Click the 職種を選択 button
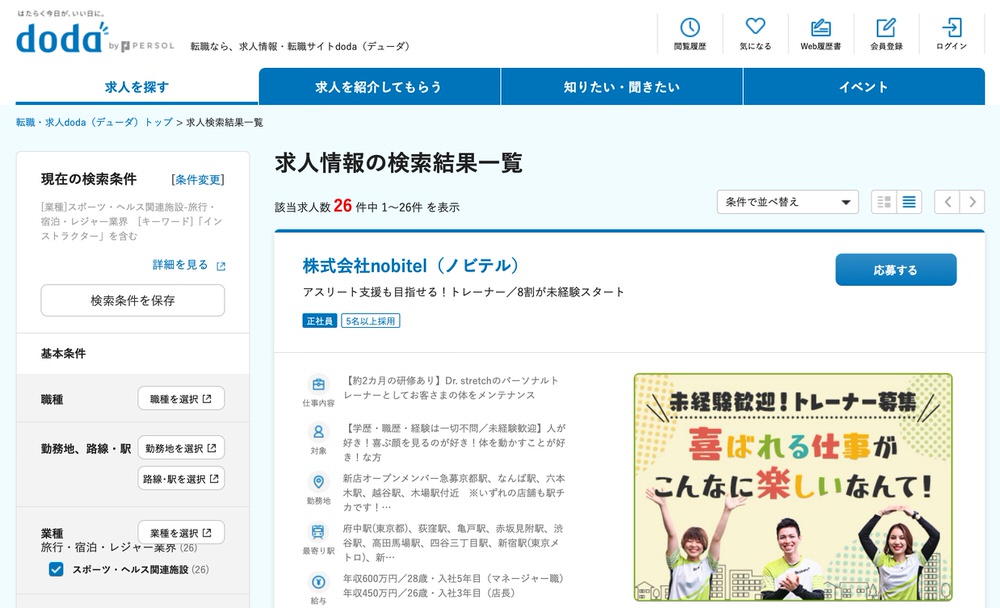Viewport: 1000px width, 608px height. [x=181, y=399]
